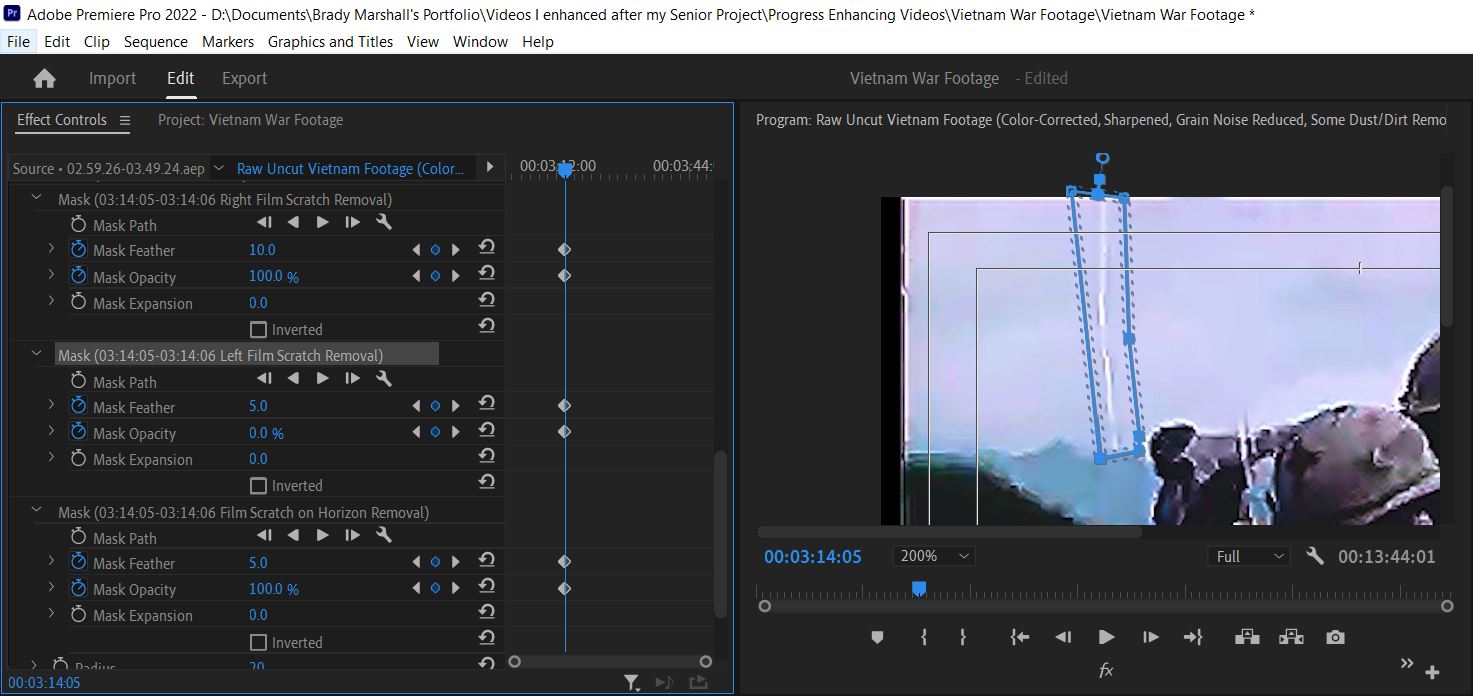
Task: Collapse the Left Film Scratch Removal mask
Action: coord(37,355)
